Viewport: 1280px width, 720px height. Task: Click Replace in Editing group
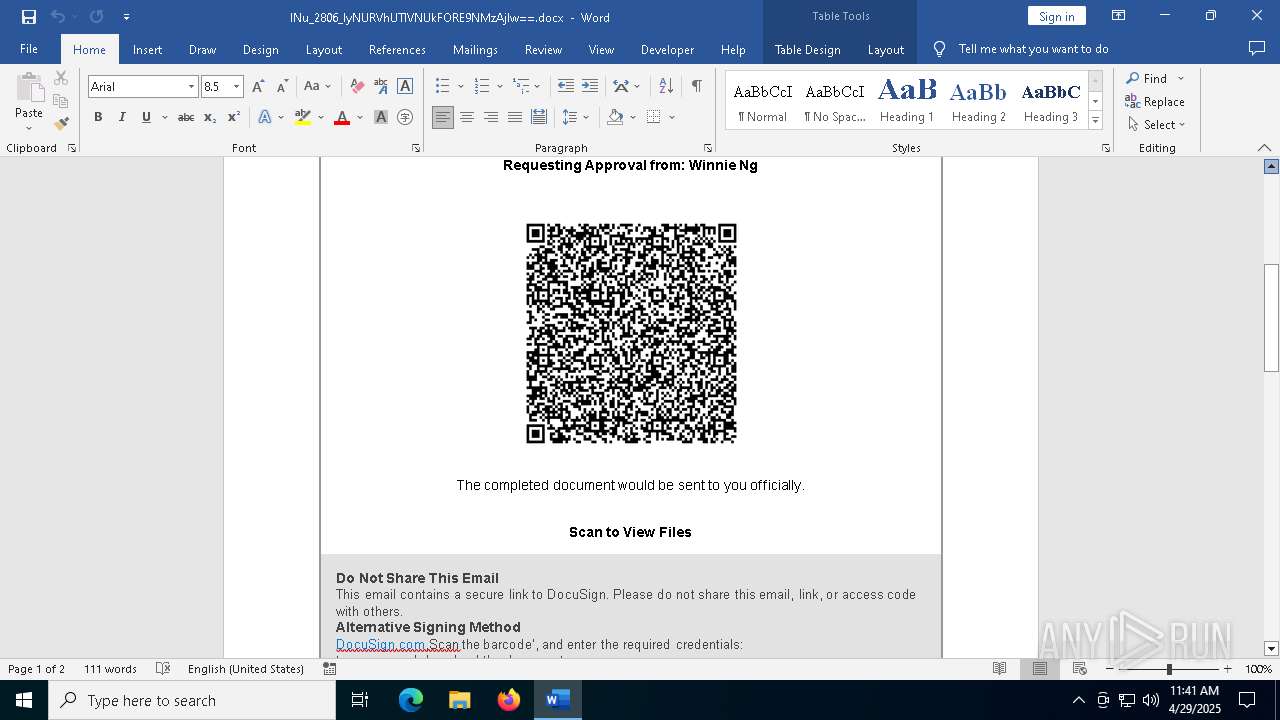point(1155,101)
